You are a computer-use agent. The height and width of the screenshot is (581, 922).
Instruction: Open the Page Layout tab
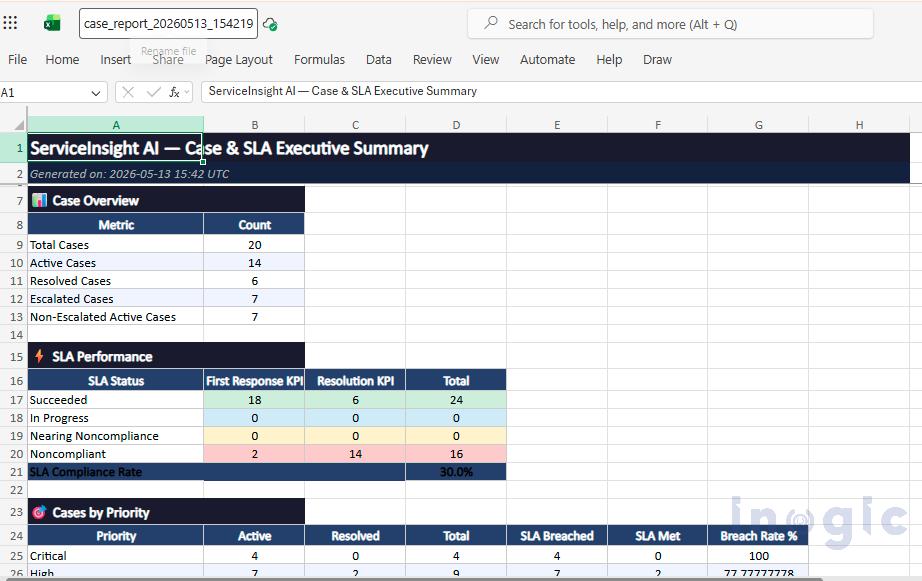(239, 59)
